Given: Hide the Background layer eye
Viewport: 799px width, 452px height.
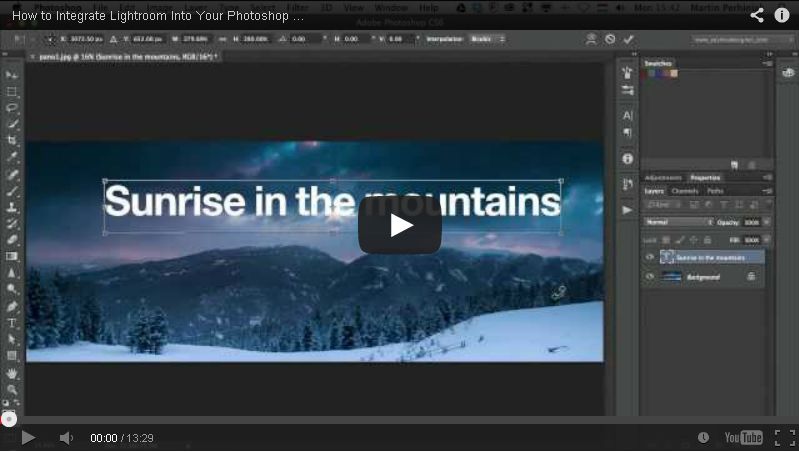Looking at the screenshot, I should [x=649, y=277].
